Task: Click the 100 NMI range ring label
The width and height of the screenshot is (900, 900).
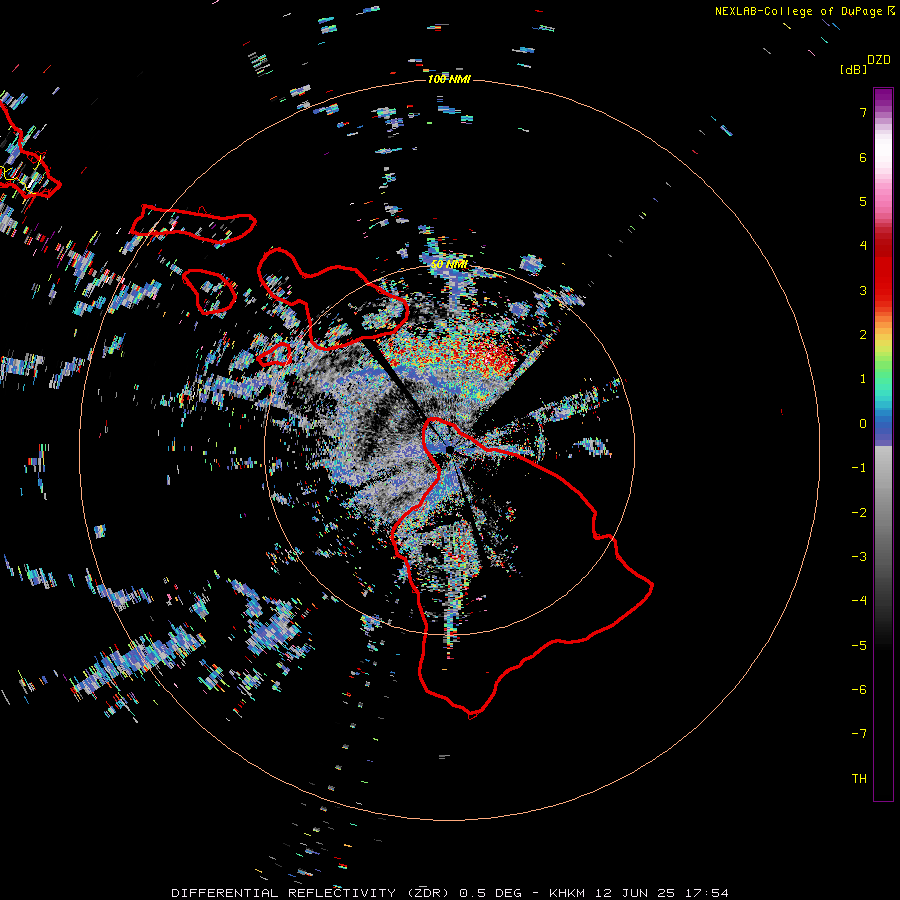Action: tap(449, 79)
